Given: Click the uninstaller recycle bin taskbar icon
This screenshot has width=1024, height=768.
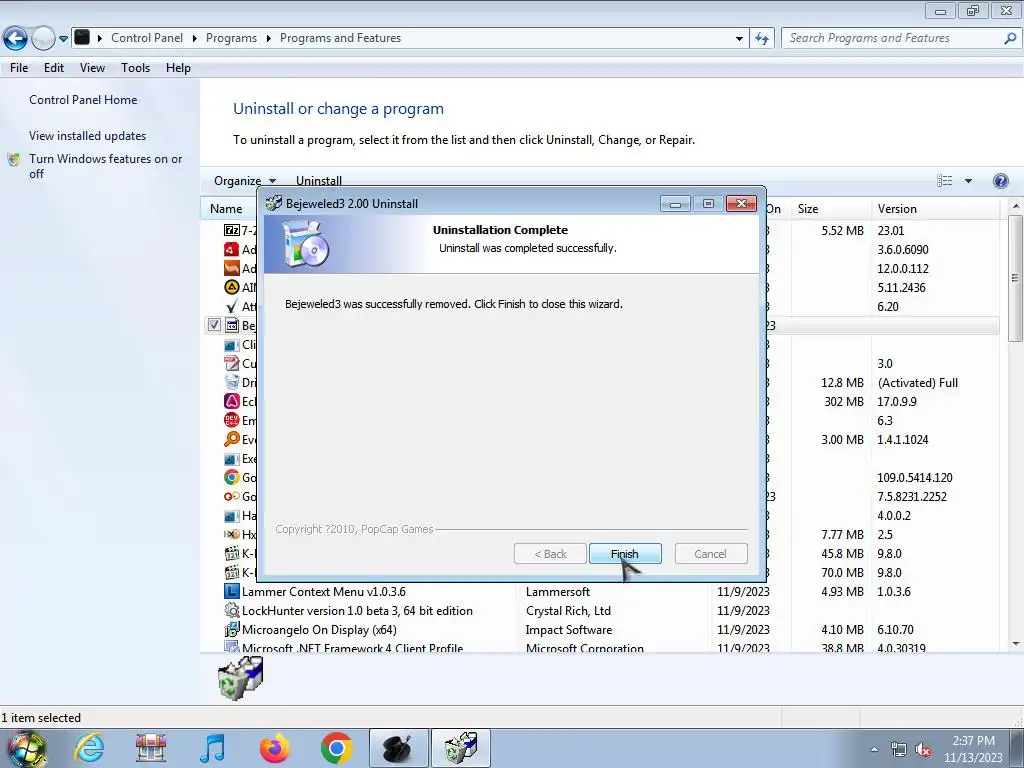Looking at the screenshot, I should coord(460,748).
